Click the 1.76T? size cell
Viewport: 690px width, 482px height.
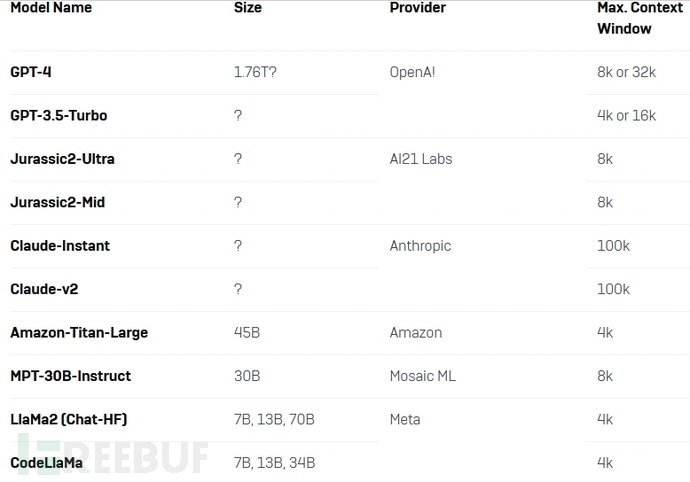click(x=256, y=72)
